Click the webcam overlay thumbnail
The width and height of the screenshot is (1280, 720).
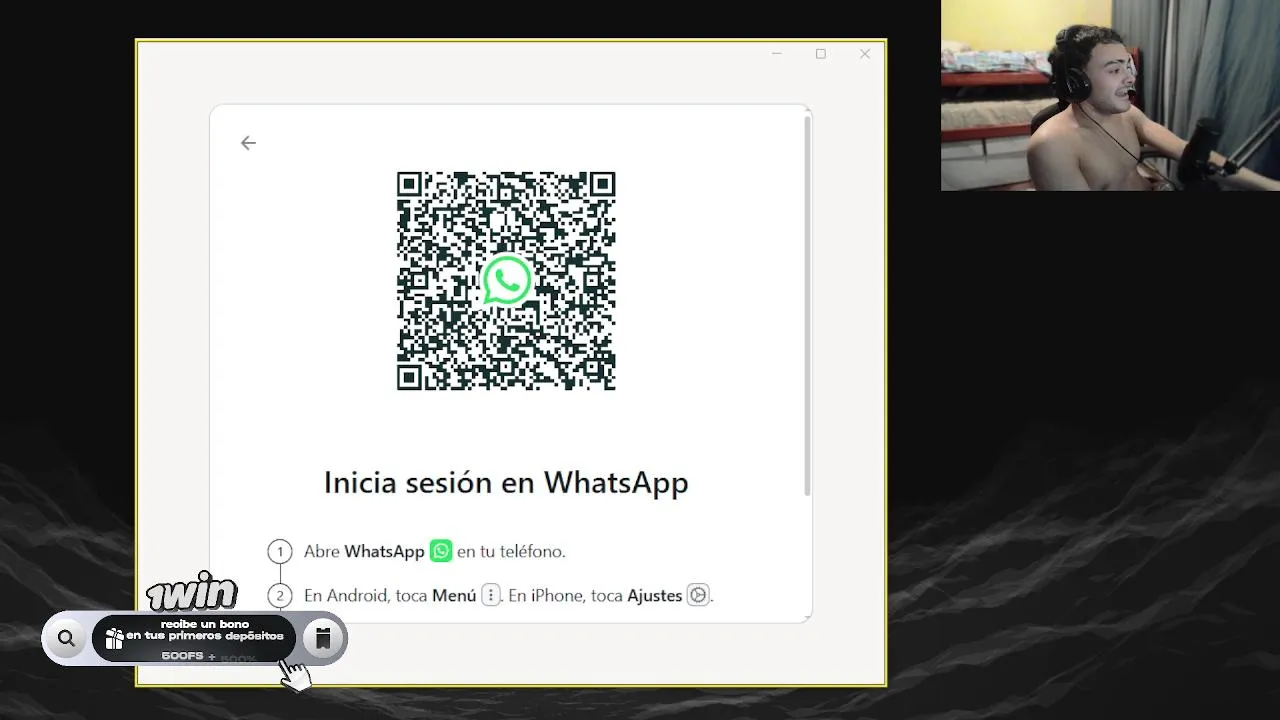click(x=1110, y=95)
